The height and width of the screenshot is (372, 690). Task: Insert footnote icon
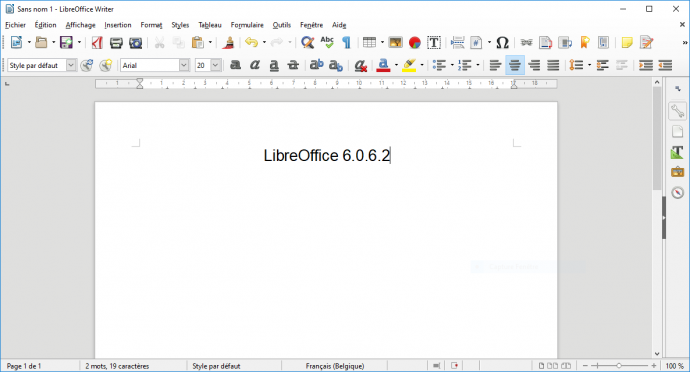pos(545,43)
